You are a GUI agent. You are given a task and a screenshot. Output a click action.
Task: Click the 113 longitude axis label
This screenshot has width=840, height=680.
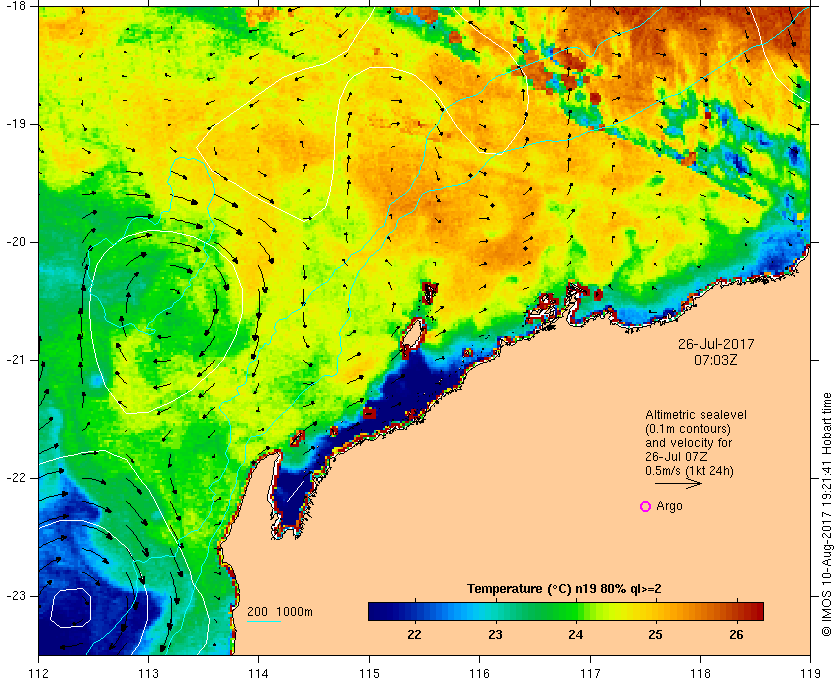148,672
